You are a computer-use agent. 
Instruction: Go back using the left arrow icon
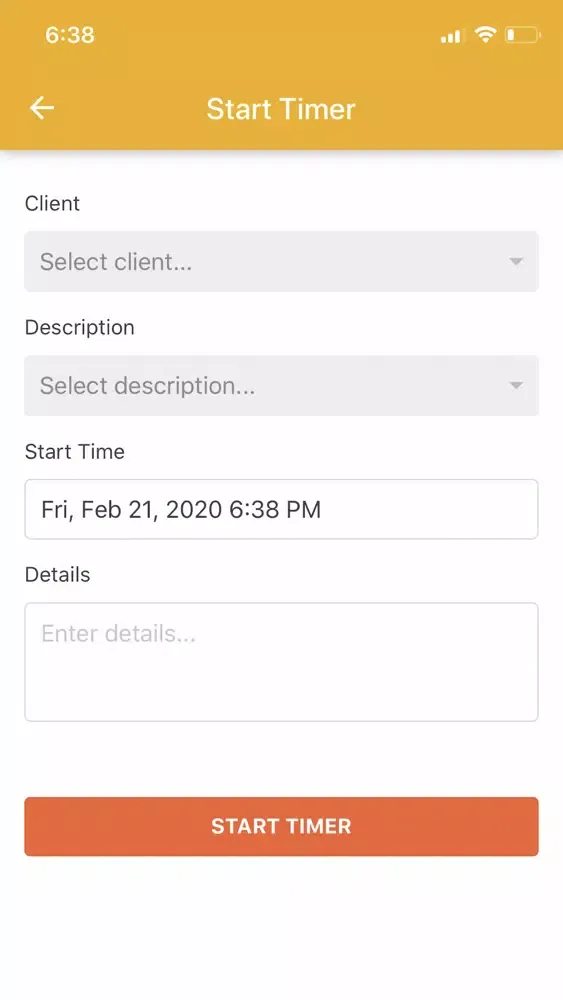(x=42, y=108)
